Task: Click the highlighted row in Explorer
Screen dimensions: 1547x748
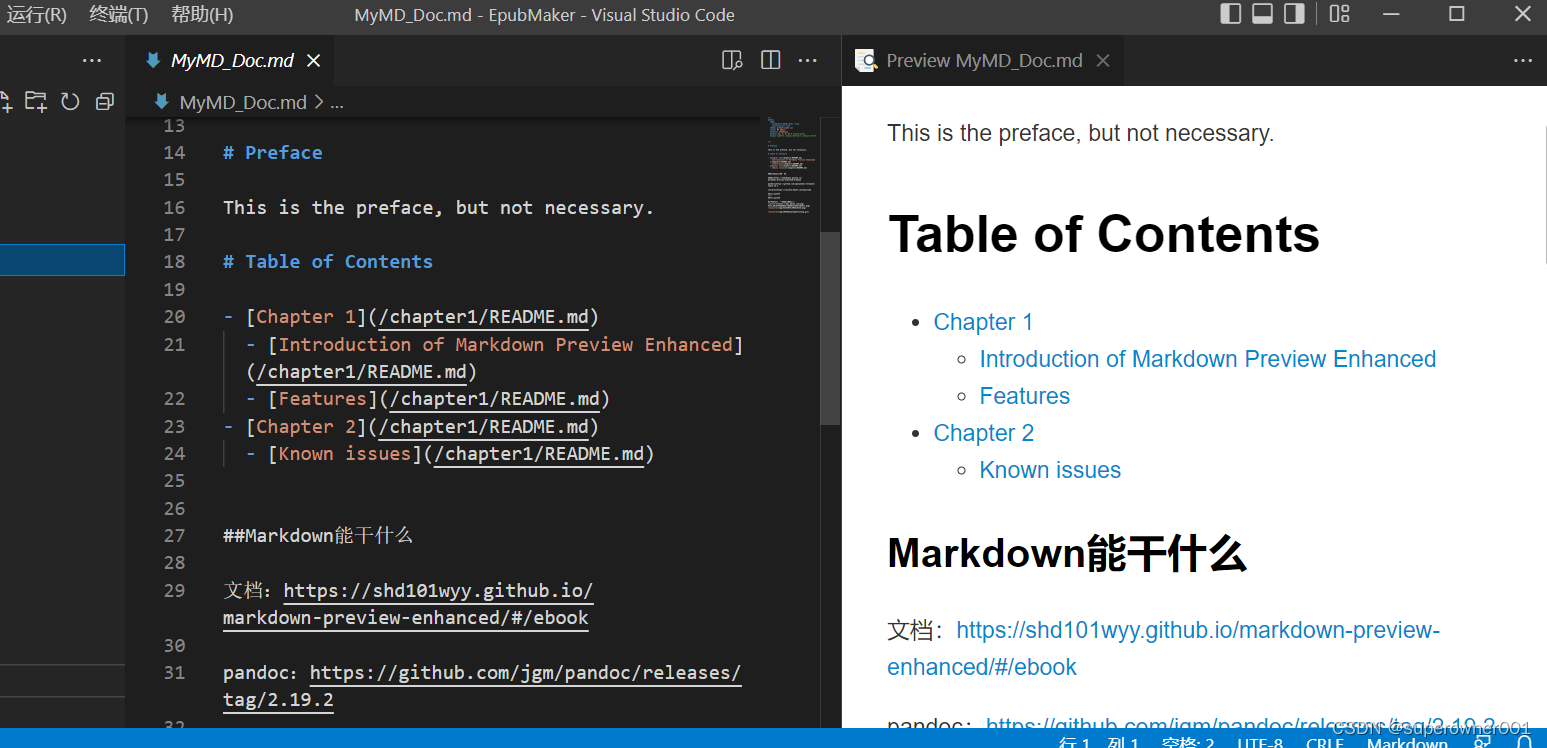Action: point(62,260)
